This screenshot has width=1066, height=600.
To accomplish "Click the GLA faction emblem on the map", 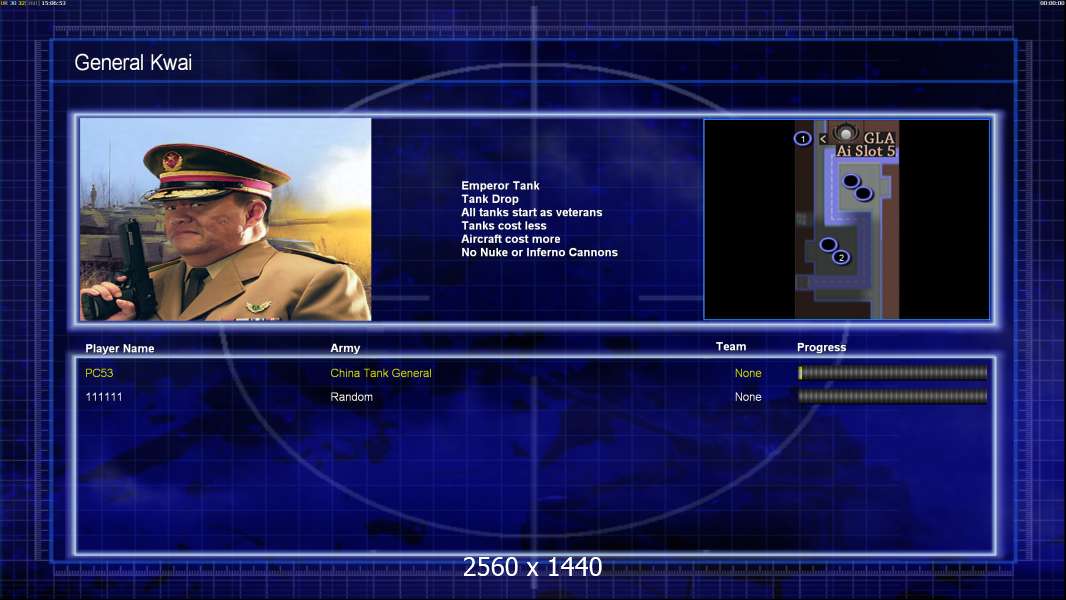I will pyautogui.click(x=845, y=133).
